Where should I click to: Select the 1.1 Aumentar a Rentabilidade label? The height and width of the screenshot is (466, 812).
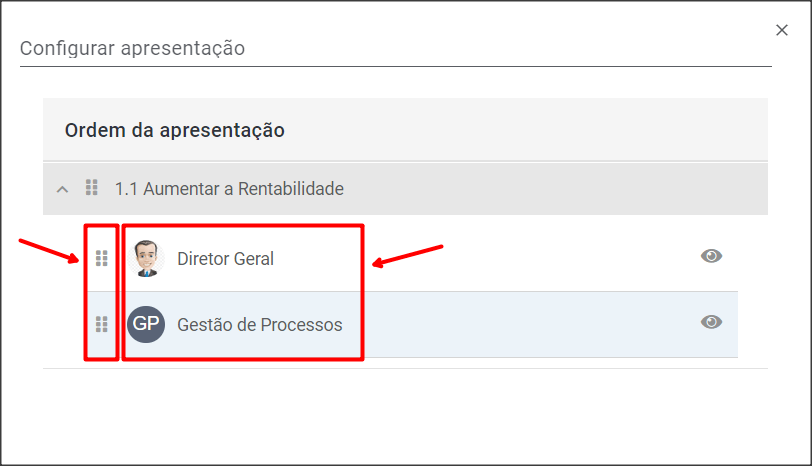(229, 188)
